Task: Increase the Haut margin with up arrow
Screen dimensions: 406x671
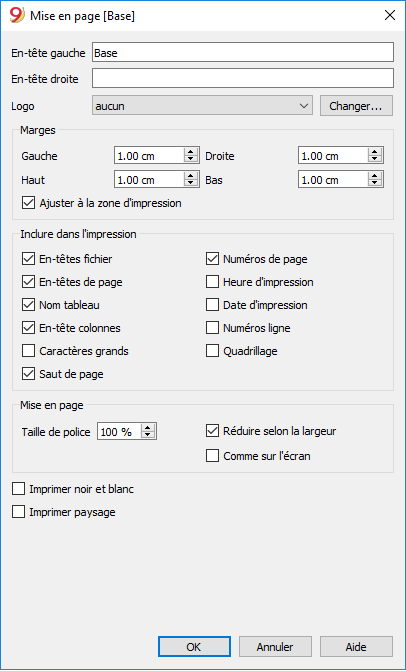Action: coord(190,176)
